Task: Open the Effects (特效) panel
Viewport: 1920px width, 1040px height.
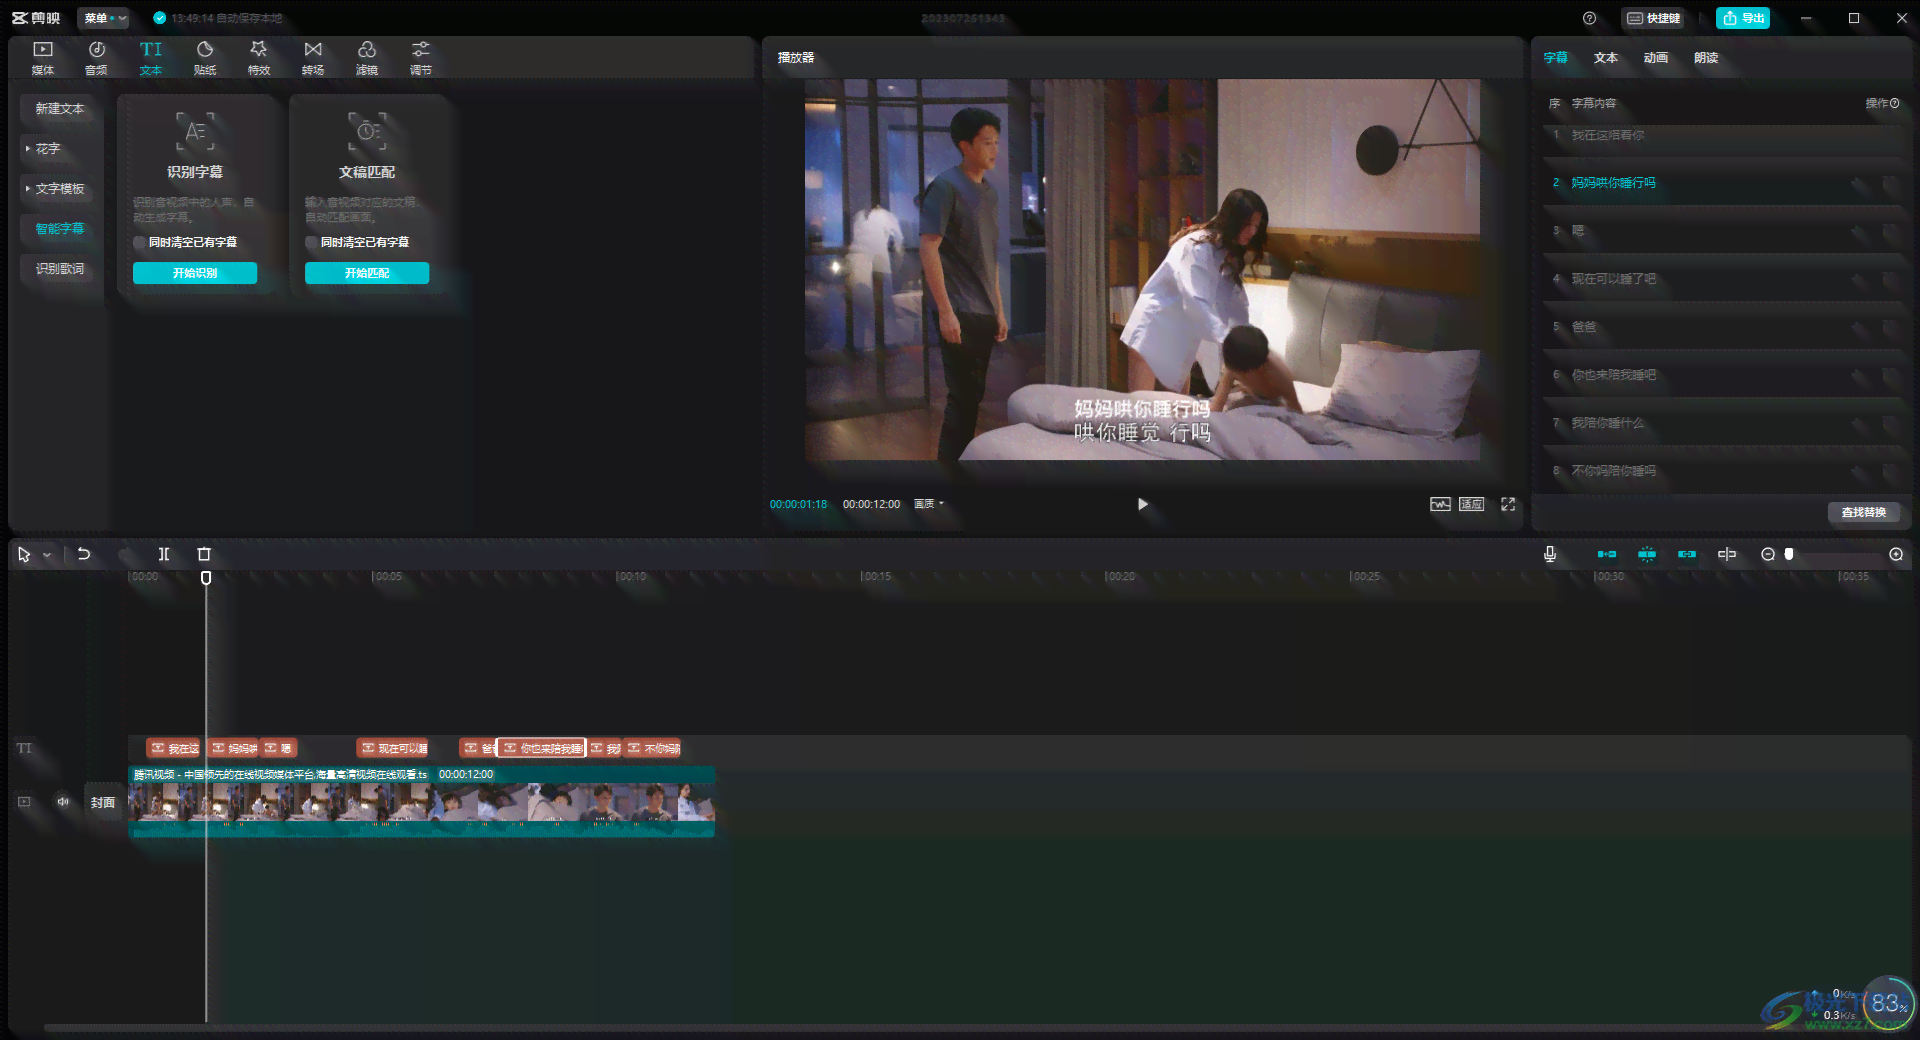Action: 259,58
